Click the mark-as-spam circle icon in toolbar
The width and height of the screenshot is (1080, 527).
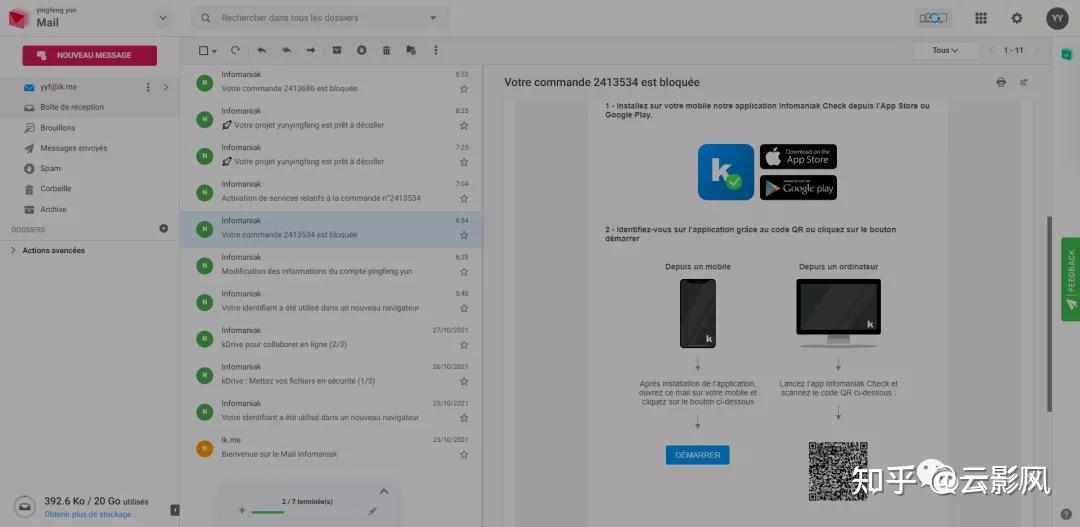(x=361, y=50)
